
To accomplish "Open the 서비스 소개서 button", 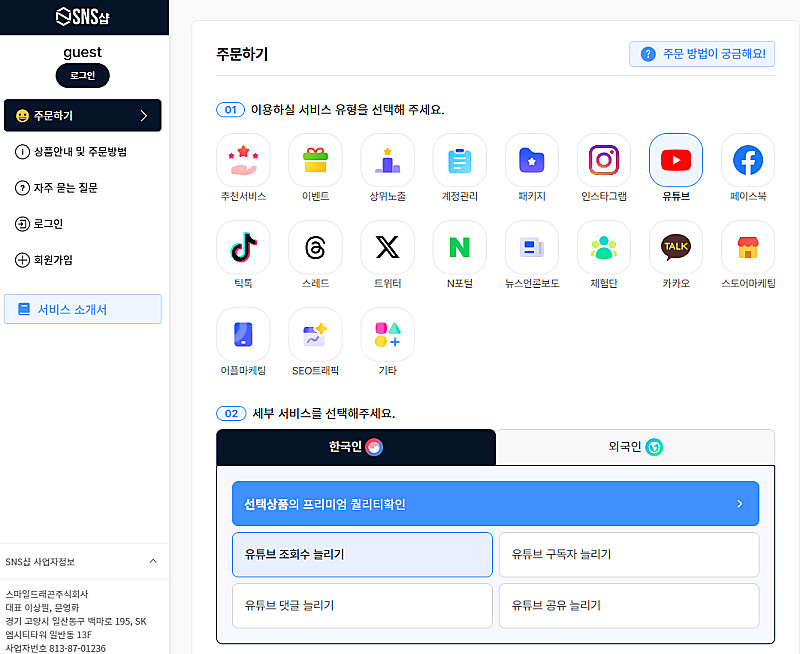I will (x=83, y=309).
